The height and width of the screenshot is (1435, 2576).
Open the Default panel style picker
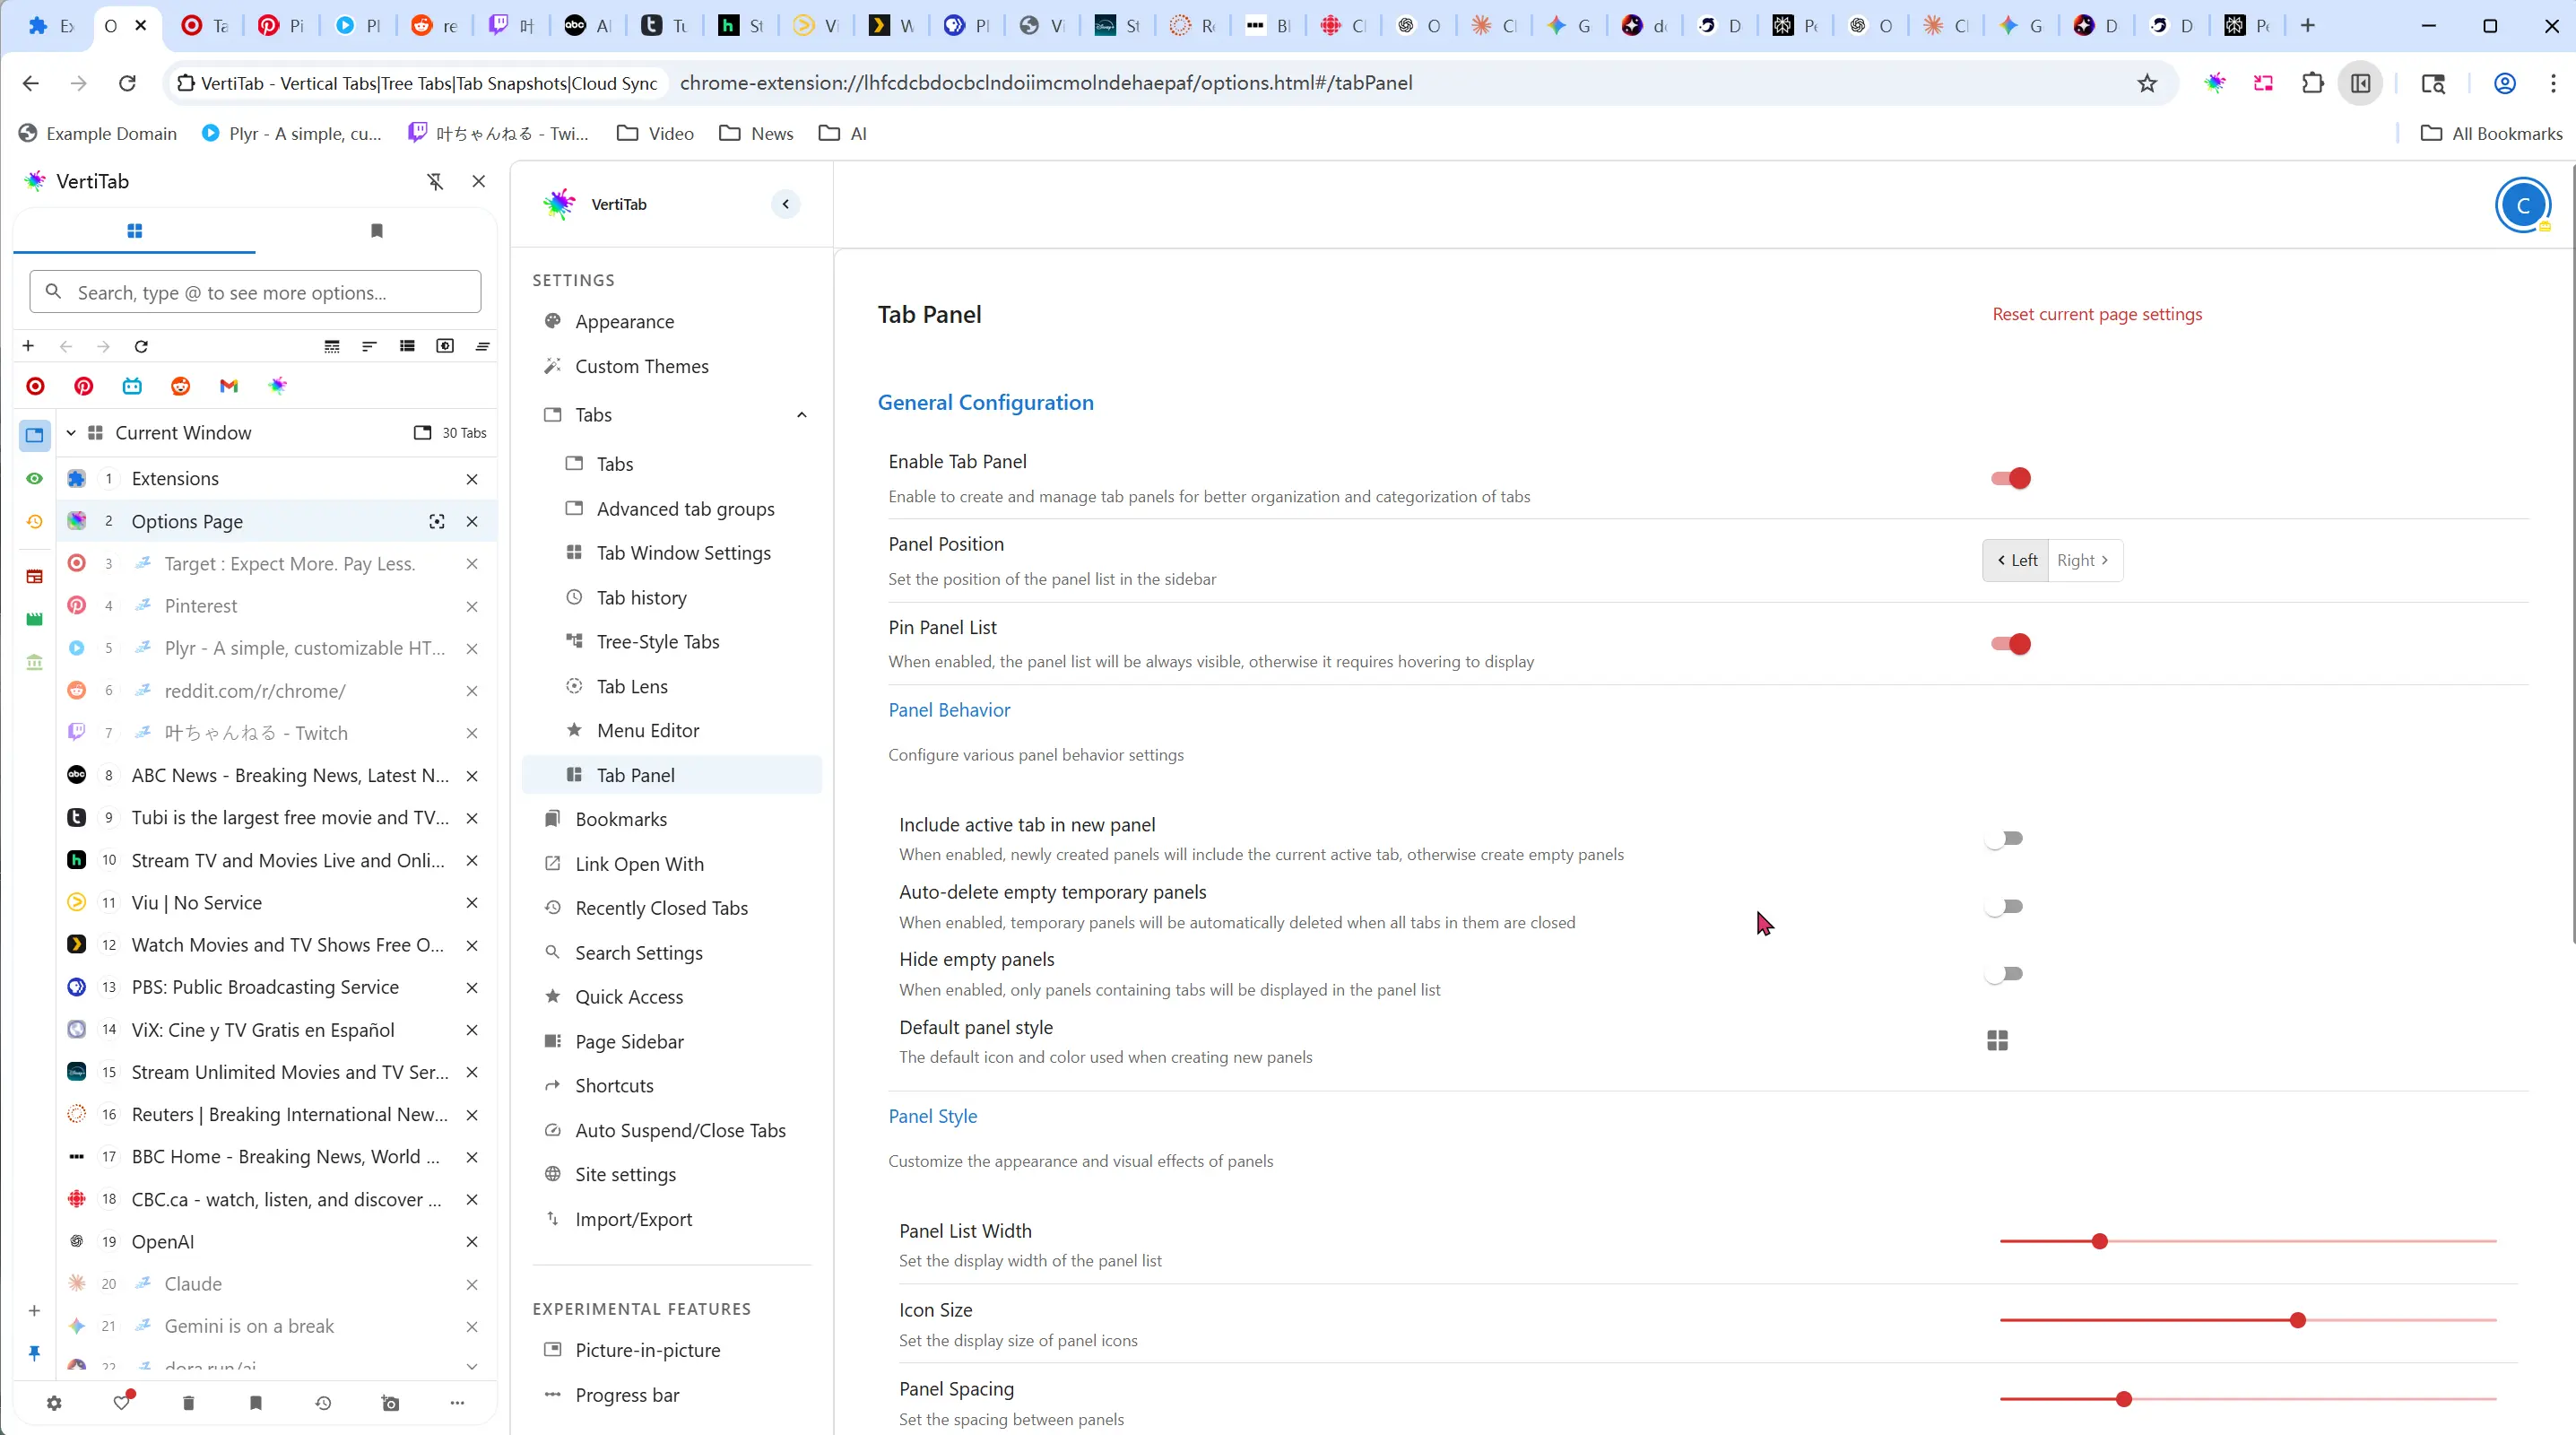tap(1997, 1041)
